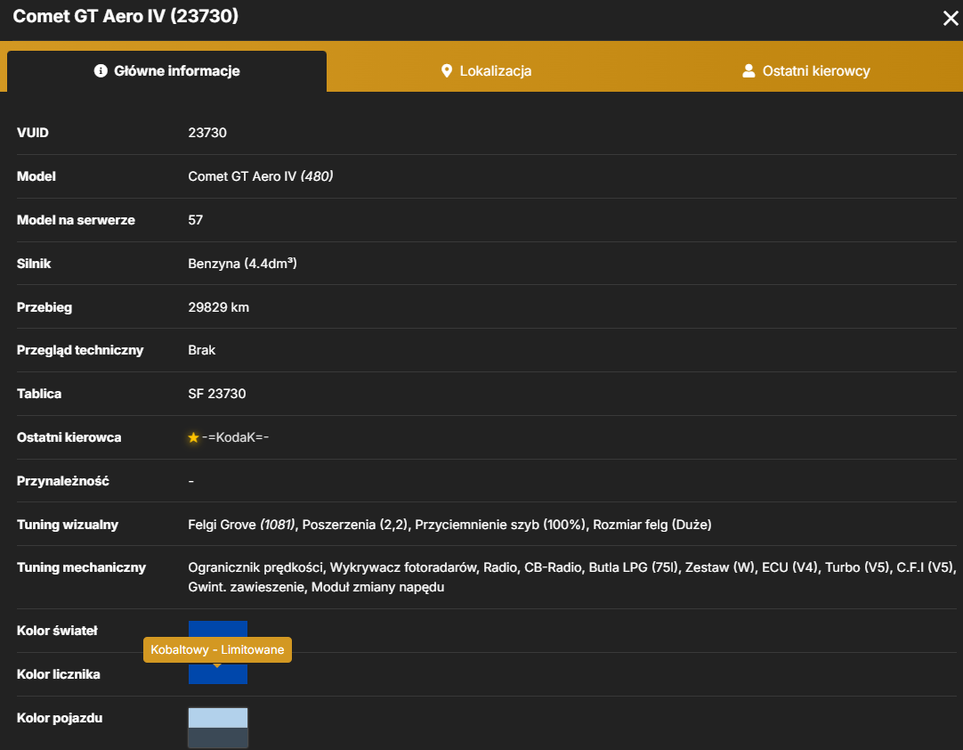Click the dialog title Comet GT Aero IV (23730)
The width and height of the screenshot is (963, 750).
click(126, 16)
